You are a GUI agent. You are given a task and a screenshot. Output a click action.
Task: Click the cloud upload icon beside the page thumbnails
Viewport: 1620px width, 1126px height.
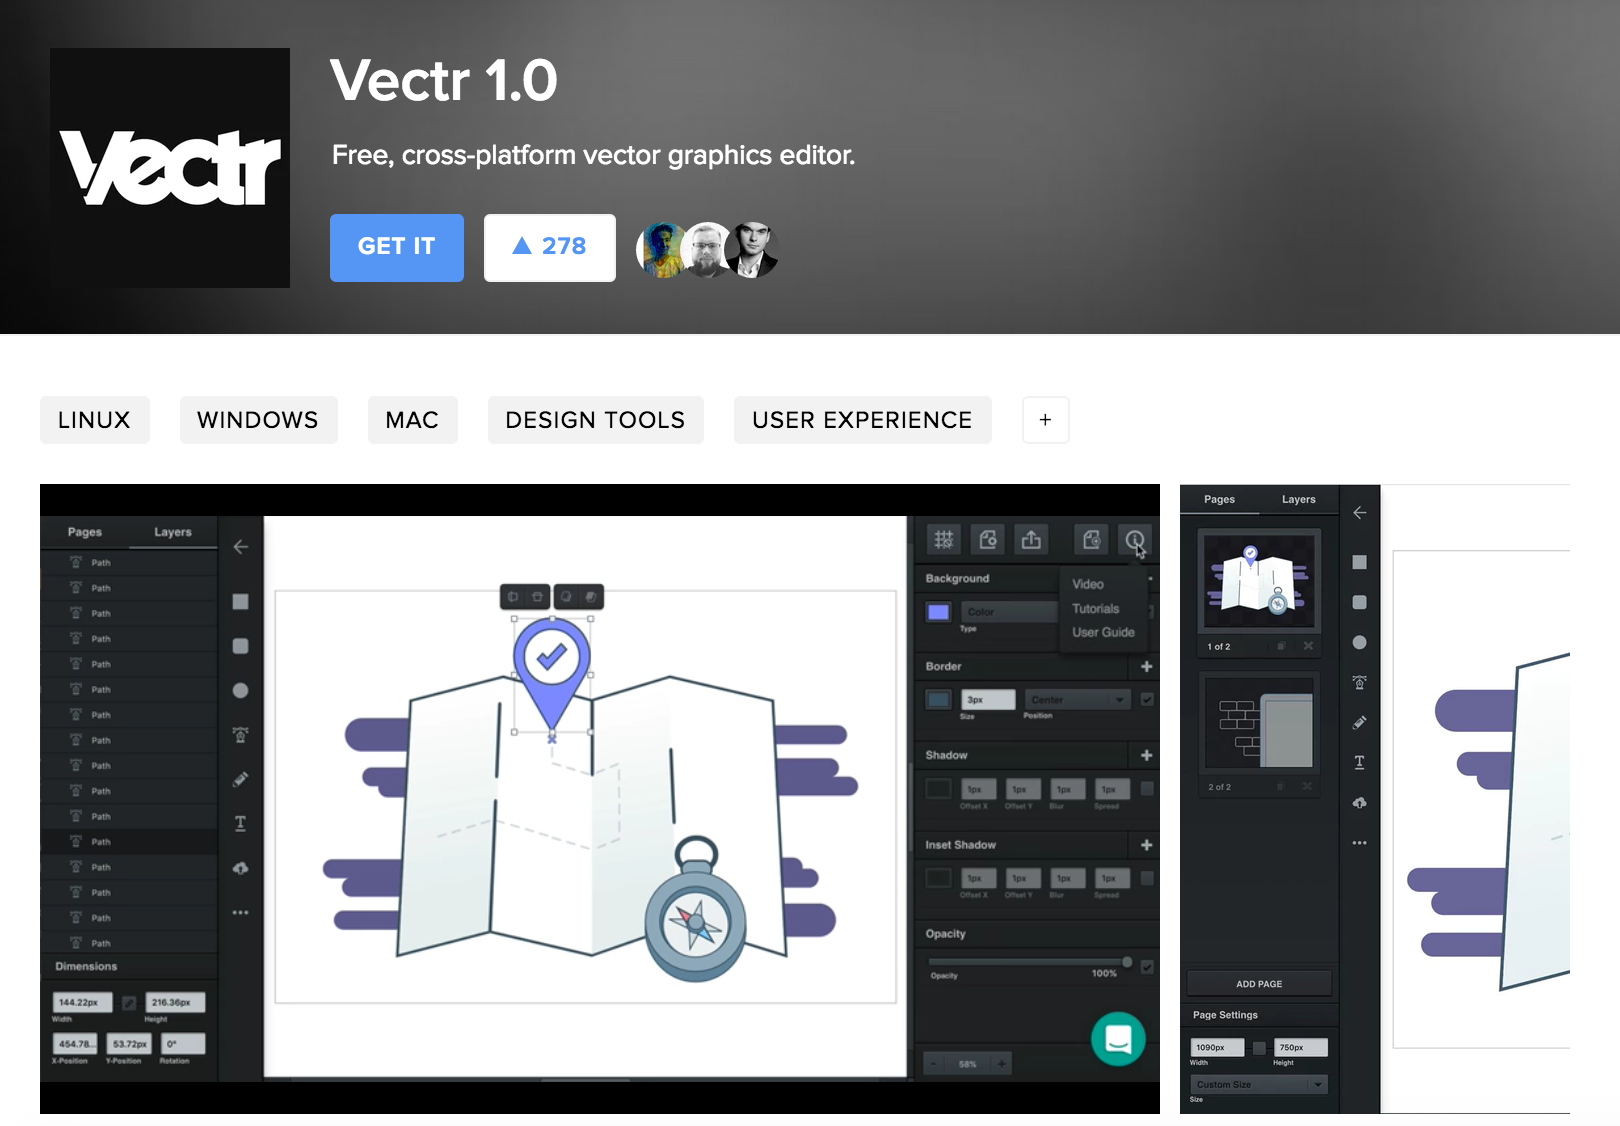click(x=1359, y=802)
